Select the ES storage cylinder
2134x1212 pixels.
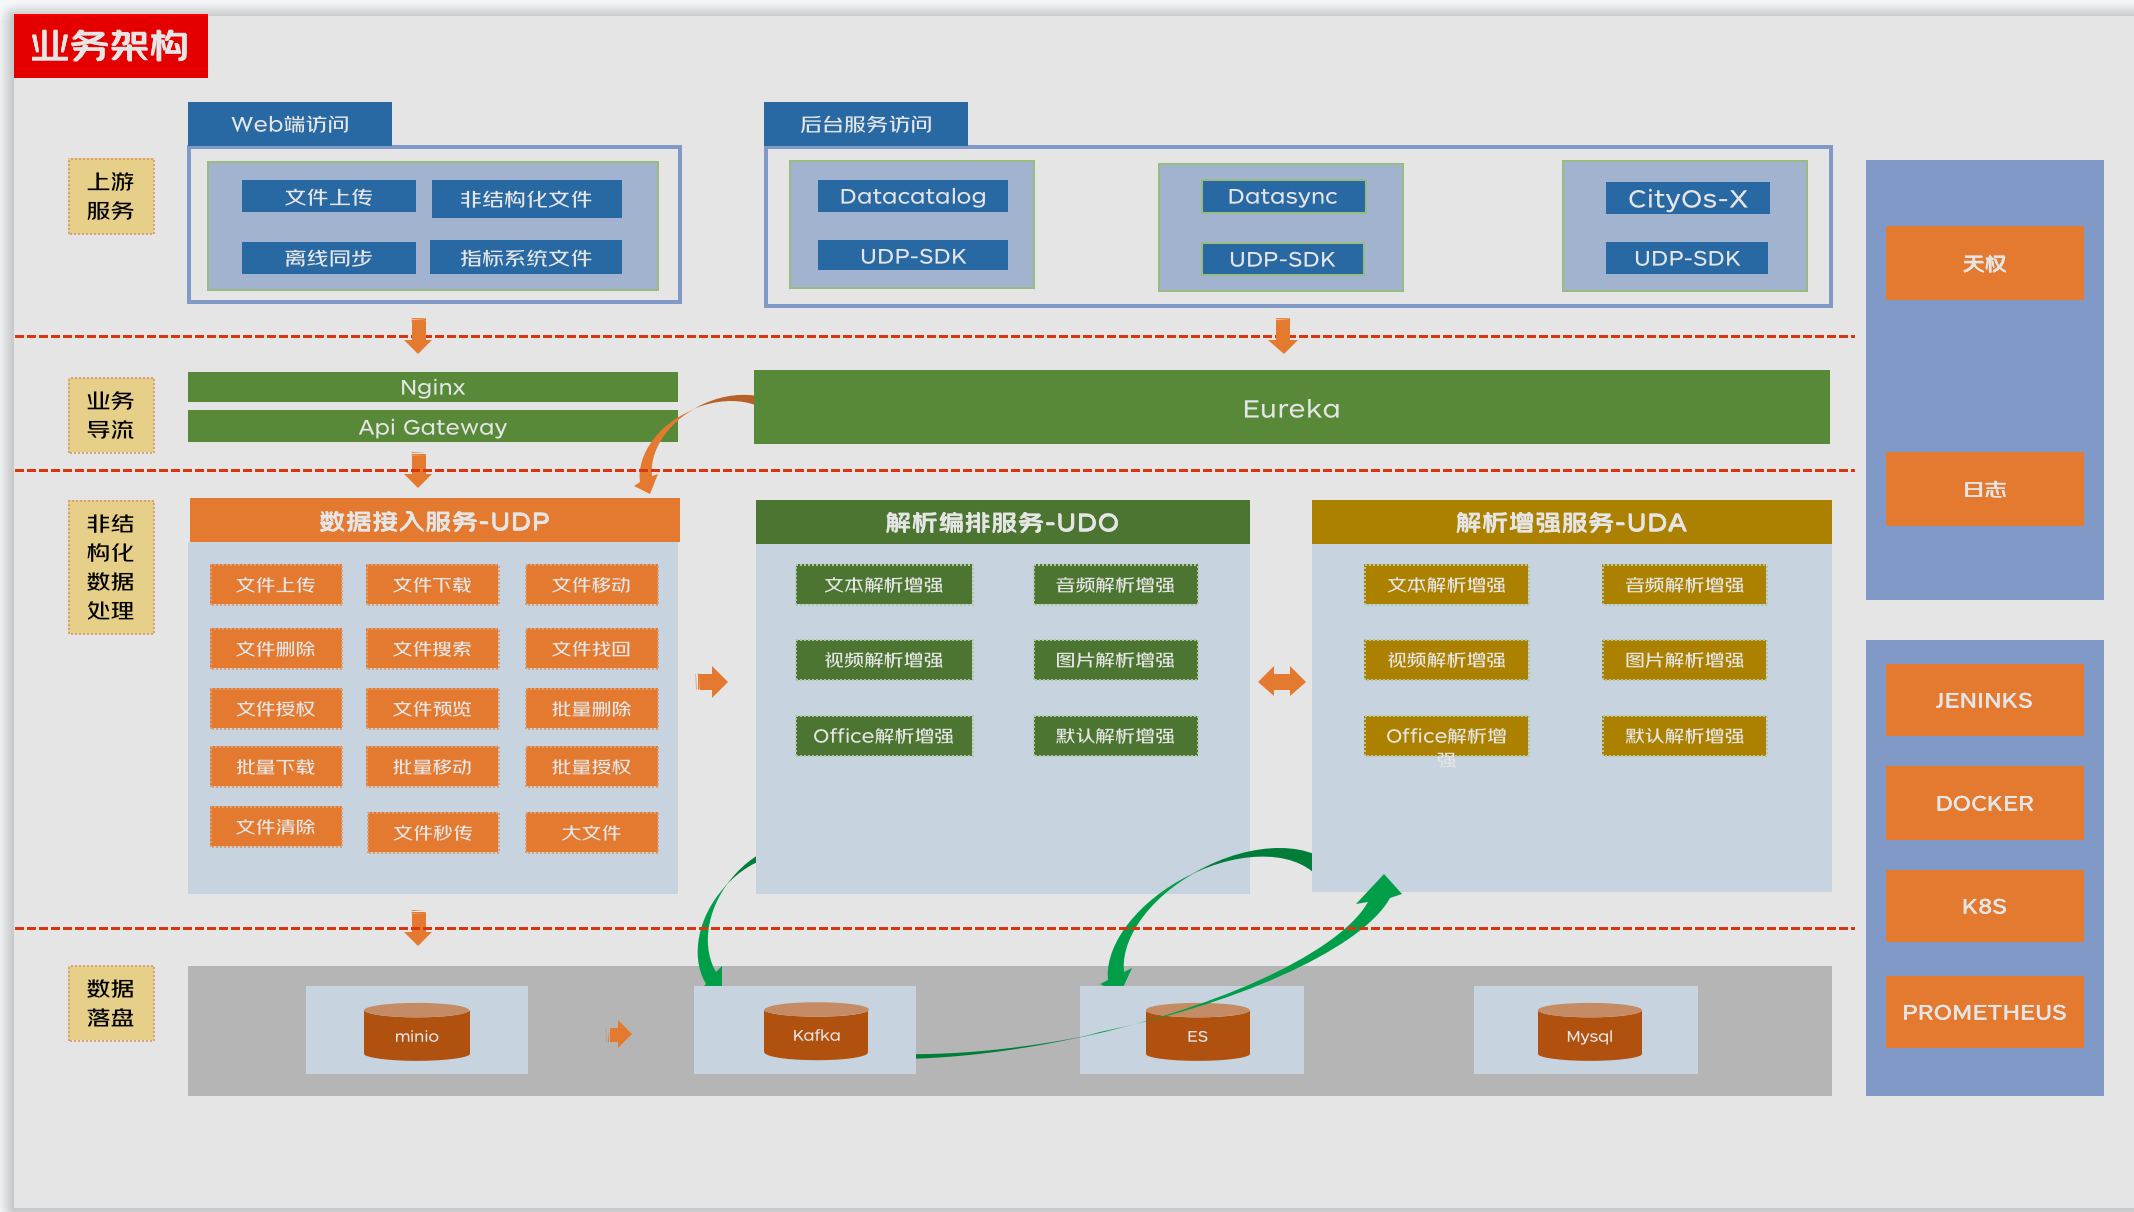coord(1197,1031)
